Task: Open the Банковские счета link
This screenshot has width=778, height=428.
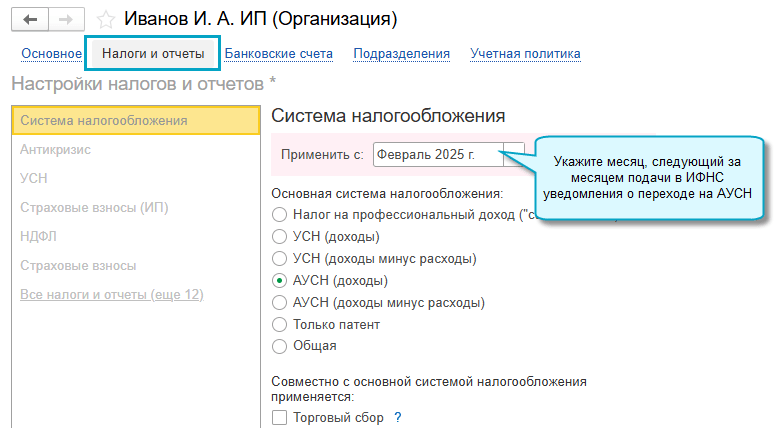Action: tap(279, 54)
